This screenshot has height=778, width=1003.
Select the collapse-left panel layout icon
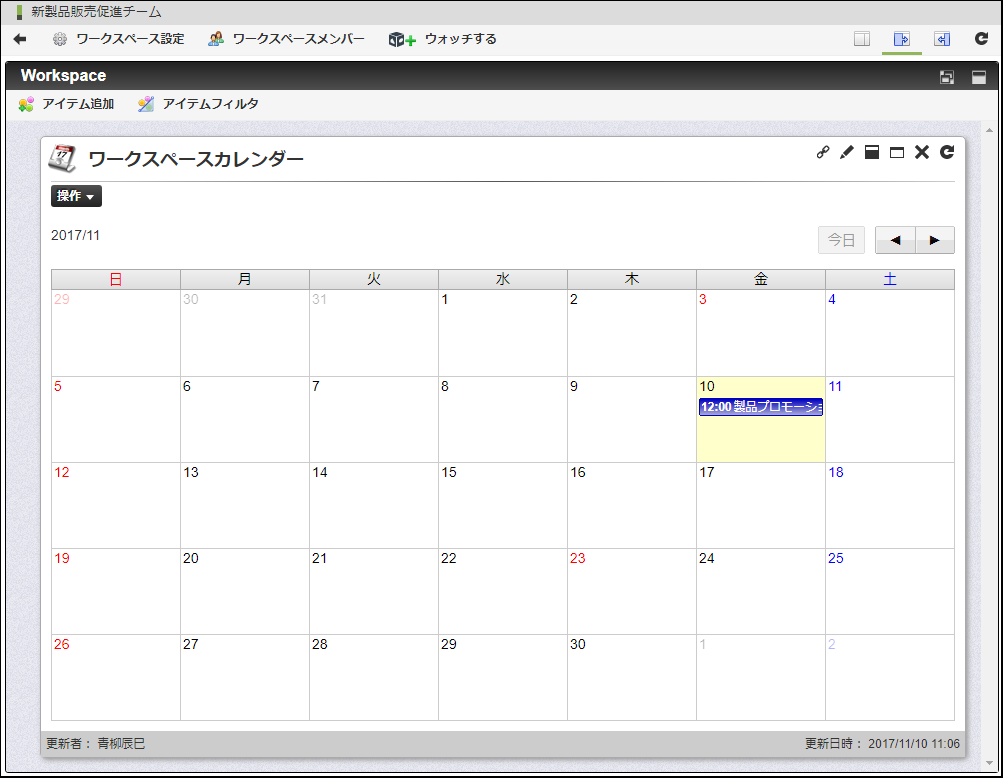[x=942, y=39]
